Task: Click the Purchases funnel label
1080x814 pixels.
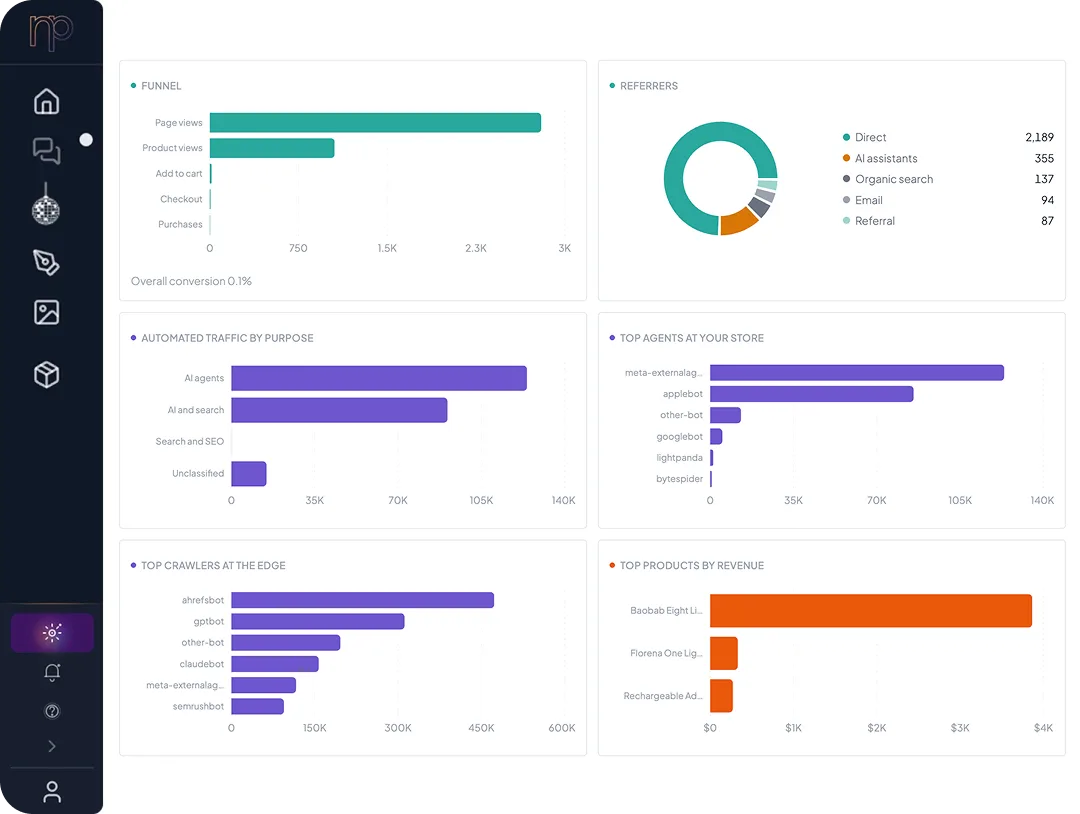Action: coord(180,225)
